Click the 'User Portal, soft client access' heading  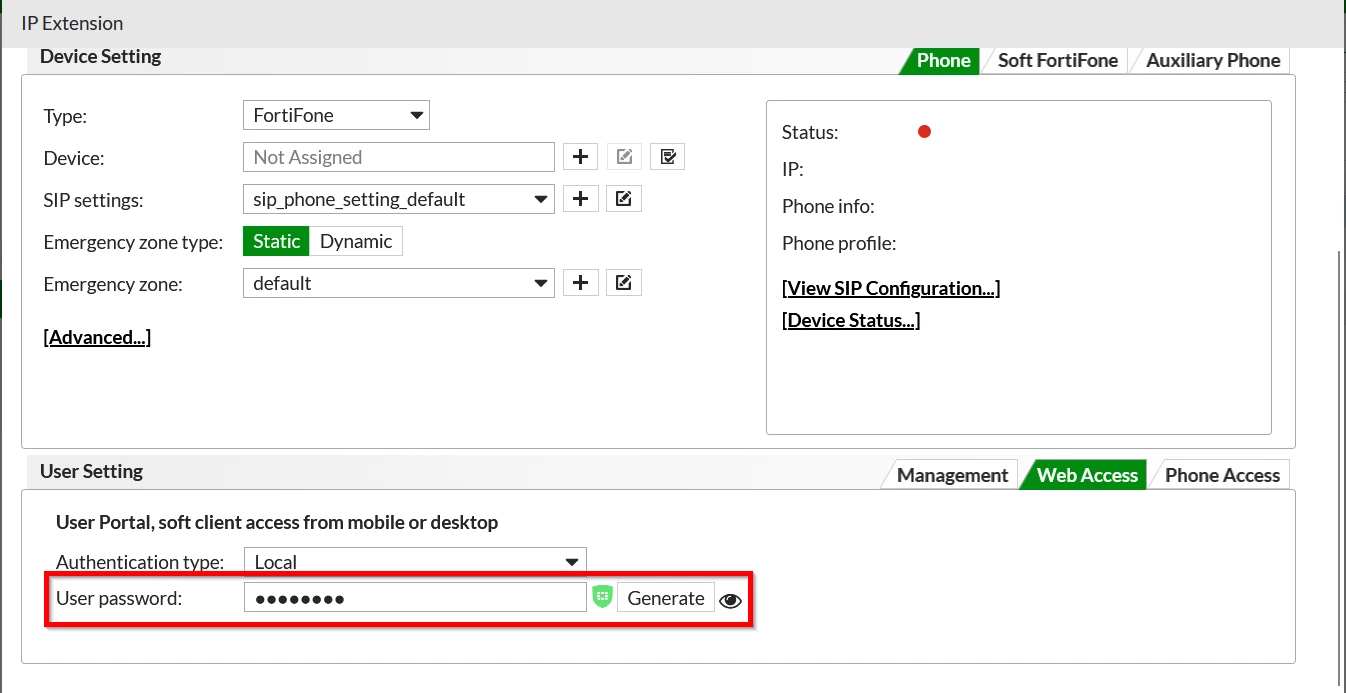pyautogui.click(x=277, y=522)
